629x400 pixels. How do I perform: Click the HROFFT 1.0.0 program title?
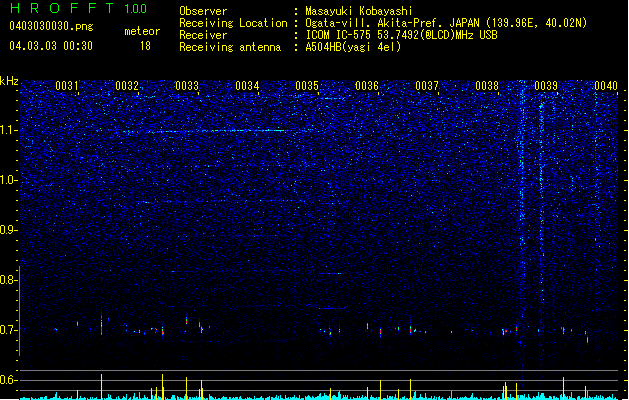tap(79, 8)
